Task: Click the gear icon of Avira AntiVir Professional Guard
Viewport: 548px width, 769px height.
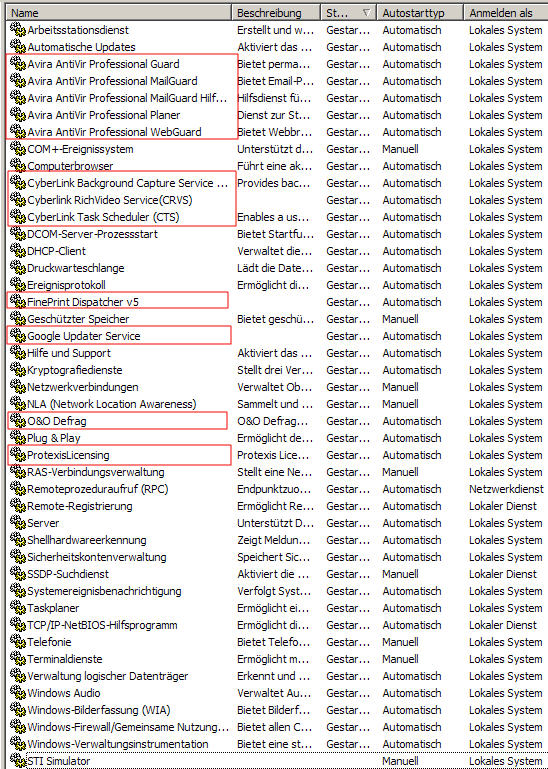Action: pos(18,64)
